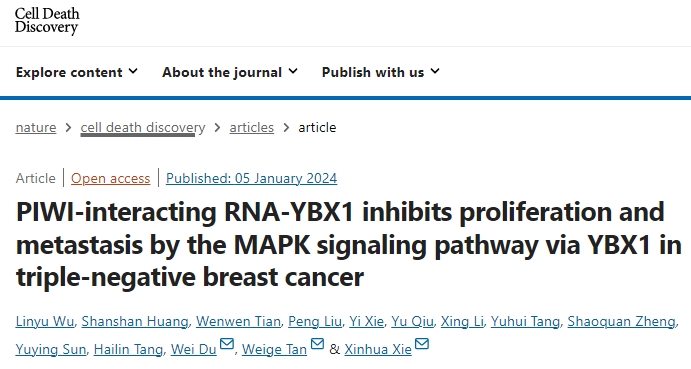Expand the About the journal chevron
691x369 pixels.
tap(293, 71)
